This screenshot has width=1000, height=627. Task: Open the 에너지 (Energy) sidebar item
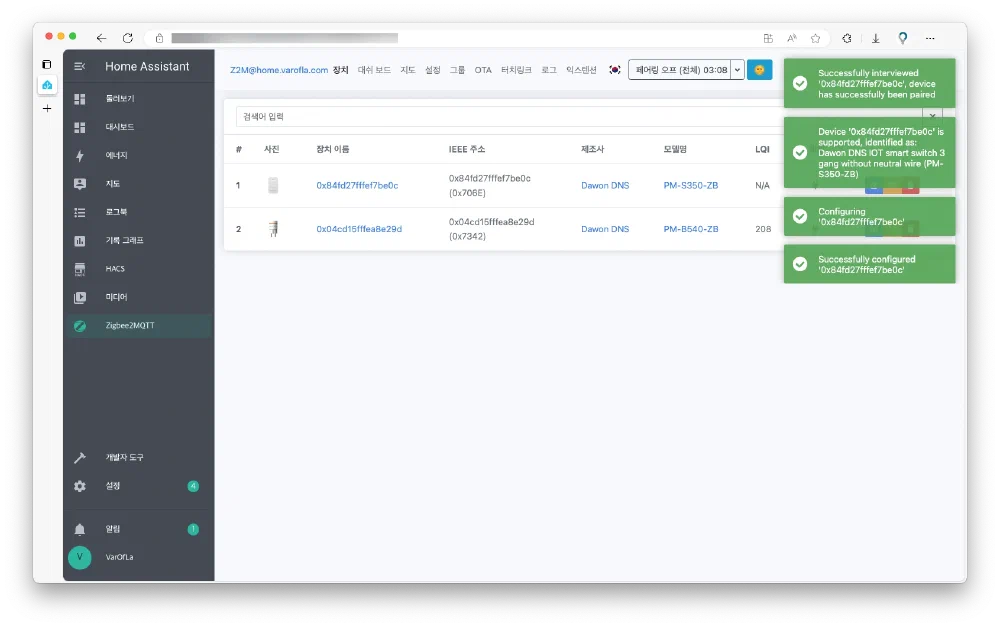coord(117,156)
